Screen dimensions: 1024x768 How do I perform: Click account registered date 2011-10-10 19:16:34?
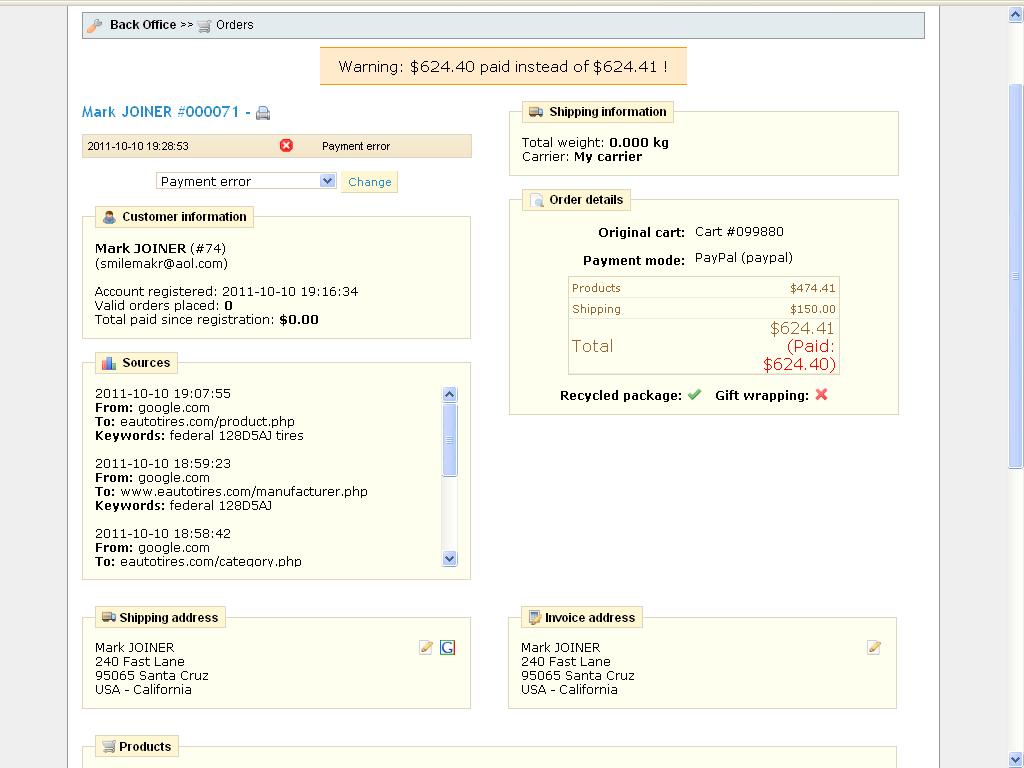point(290,292)
